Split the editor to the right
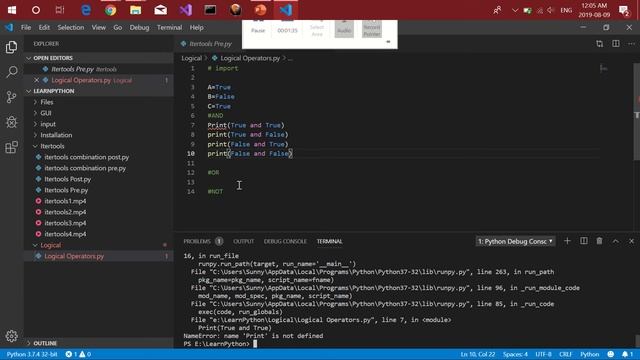The image size is (640, 360). (x=616, y=44)
